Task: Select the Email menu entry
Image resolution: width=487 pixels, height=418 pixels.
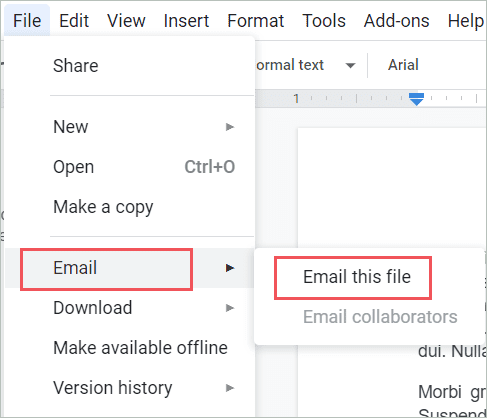Action: click(129, 268)
